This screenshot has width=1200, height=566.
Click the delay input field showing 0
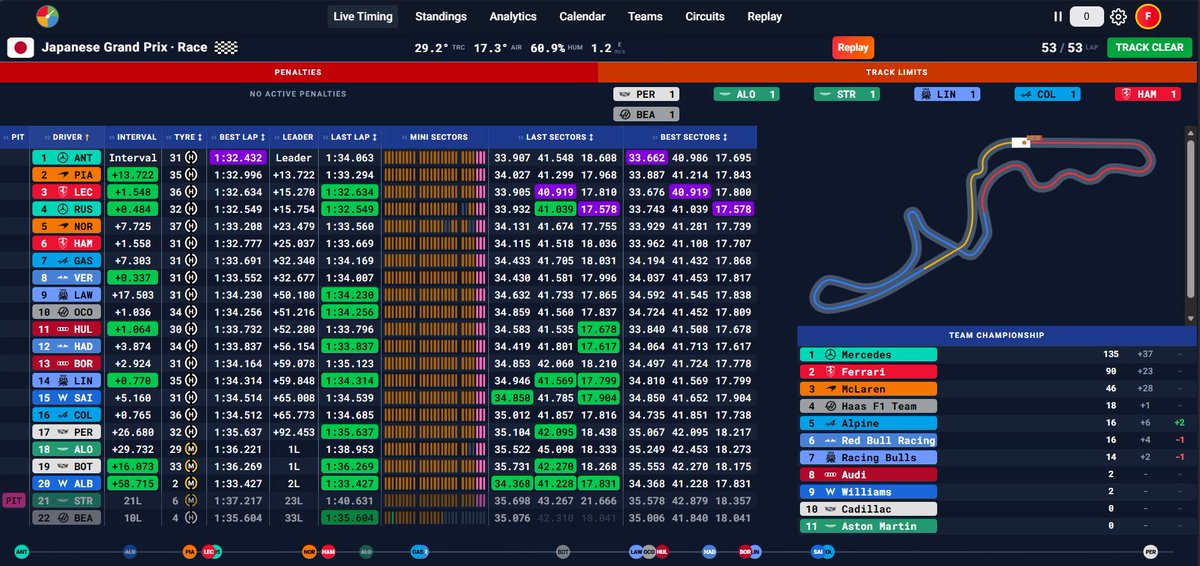point(1086,16)
